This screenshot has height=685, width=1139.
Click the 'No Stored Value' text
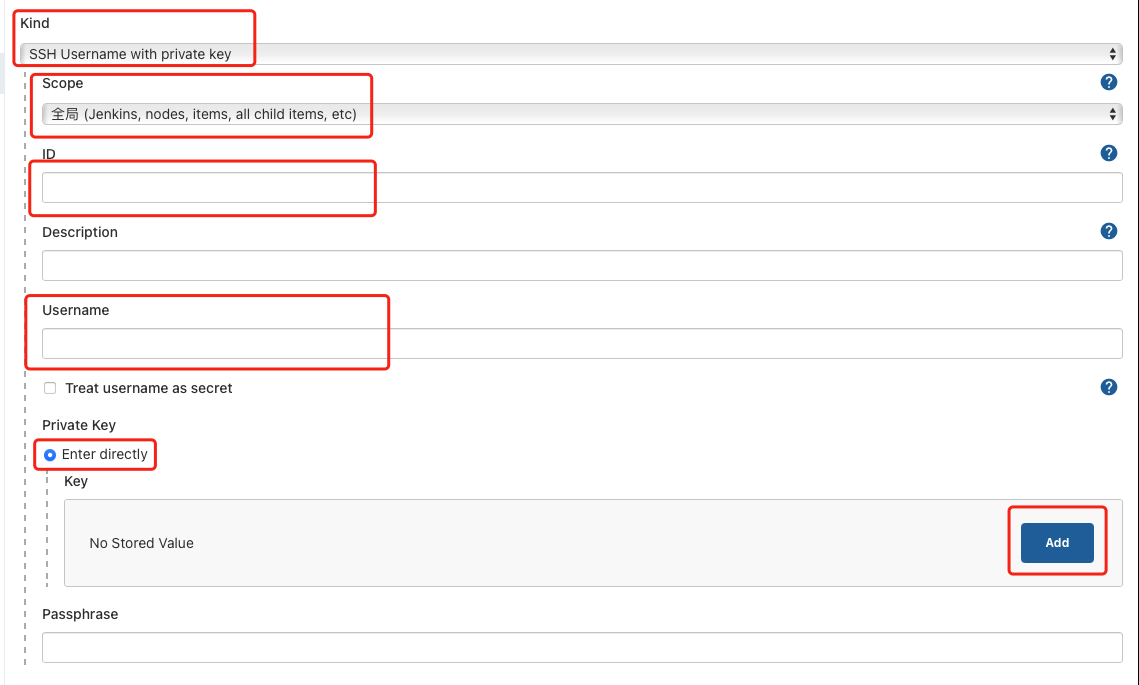142,543
